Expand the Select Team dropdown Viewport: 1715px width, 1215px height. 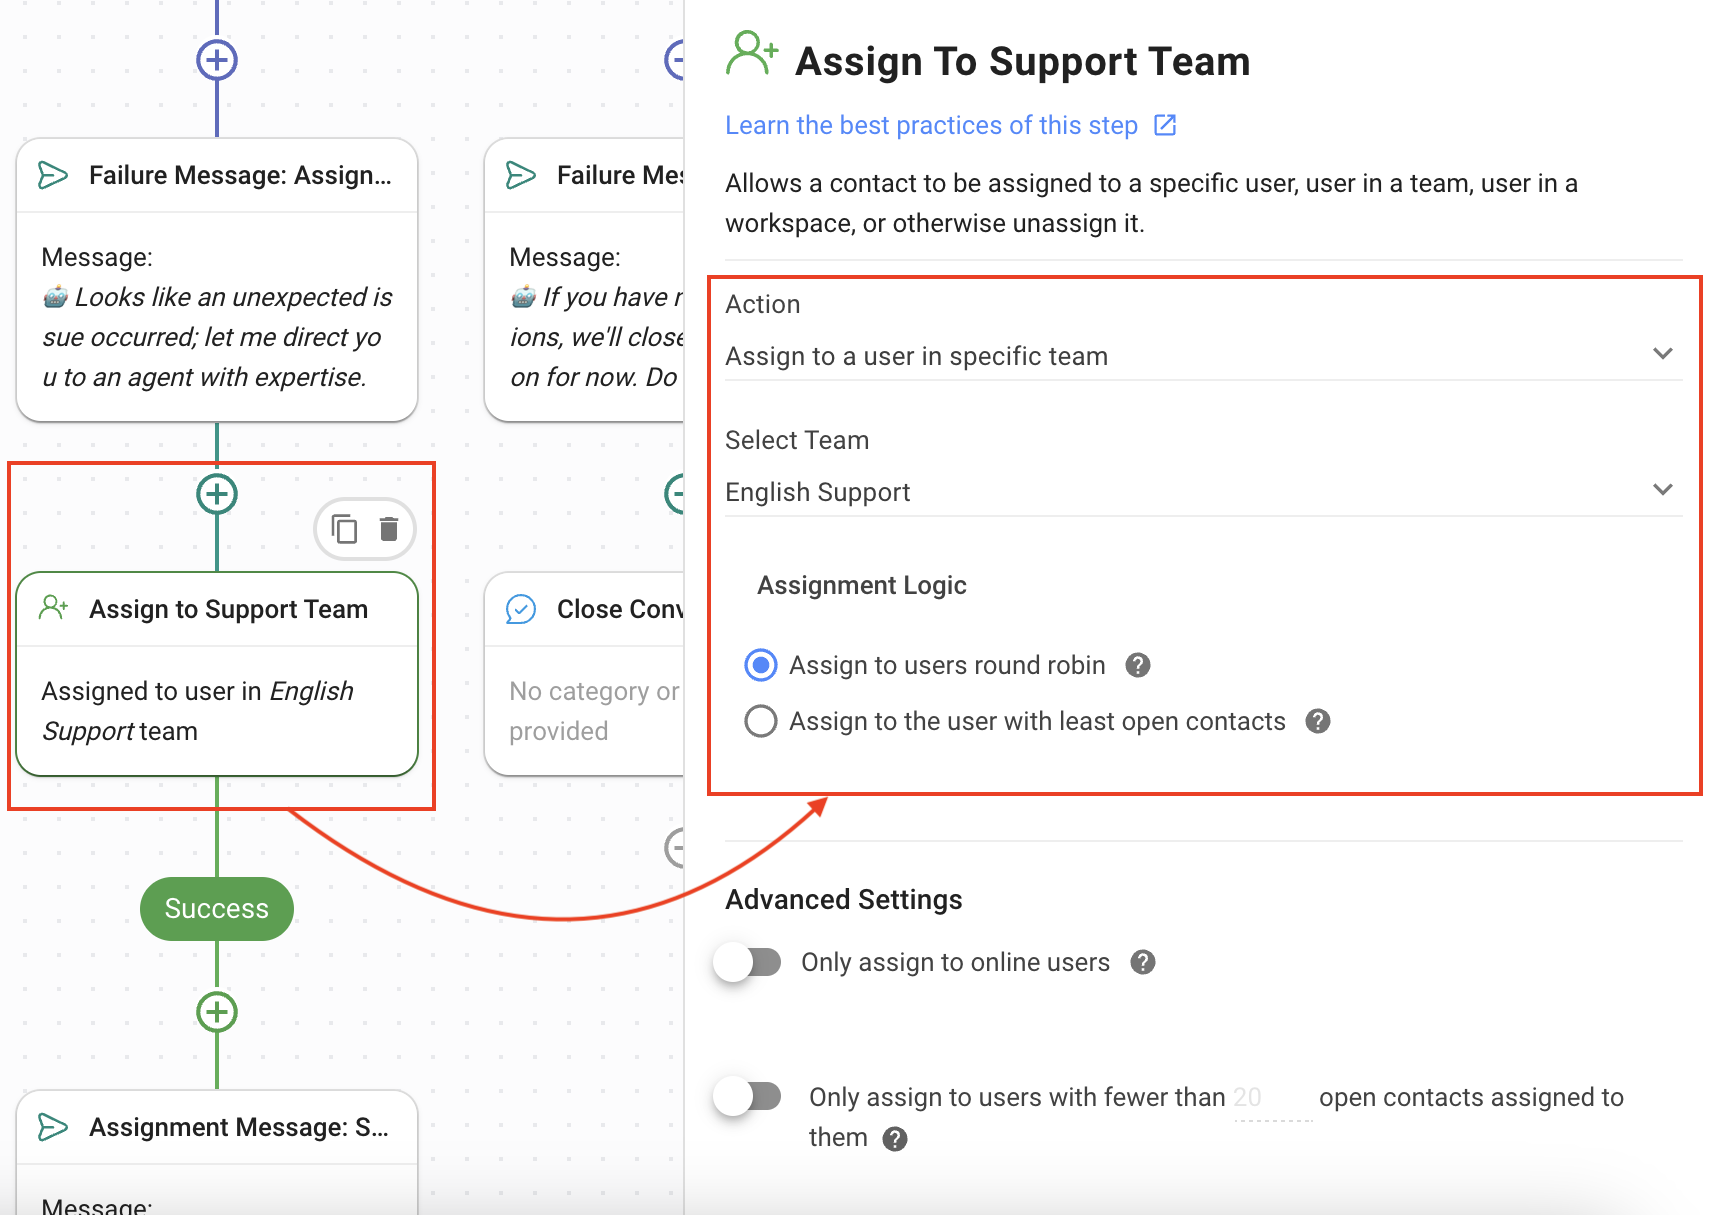tap(1202, 492)
